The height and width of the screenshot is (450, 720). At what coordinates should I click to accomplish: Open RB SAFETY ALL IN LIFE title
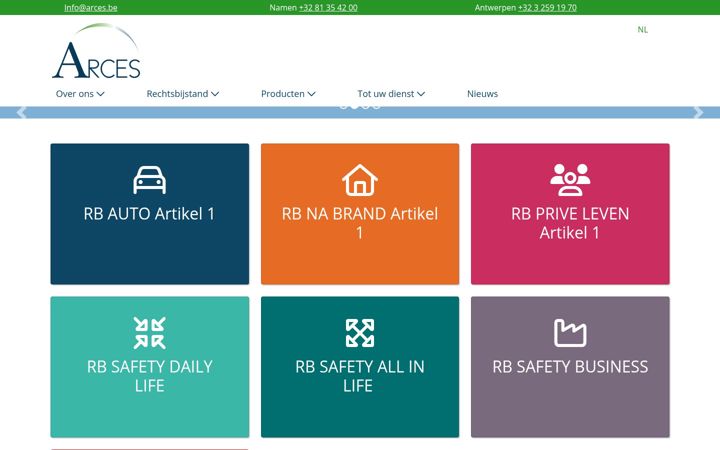[360, 376]
